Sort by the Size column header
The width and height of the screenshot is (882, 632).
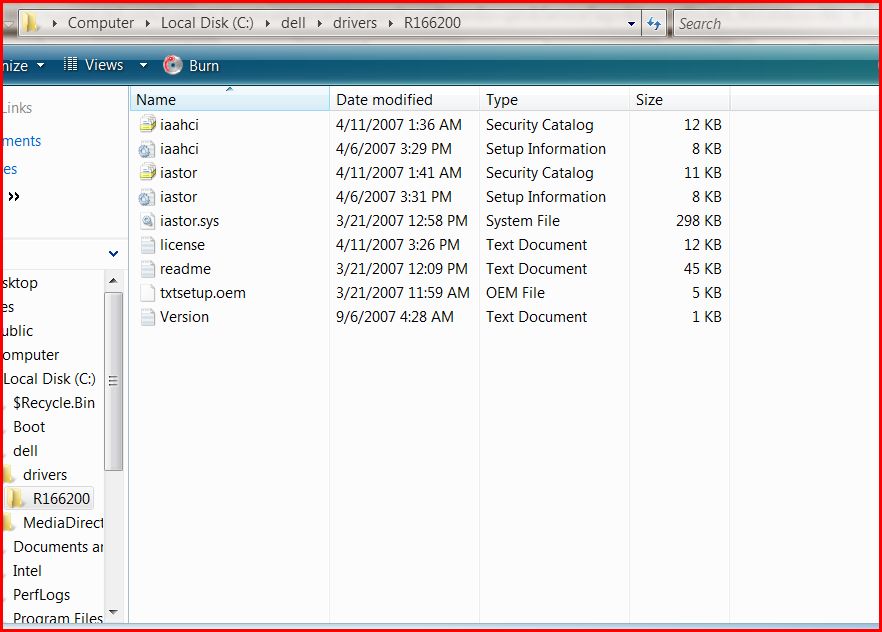(x=680, y=100)
